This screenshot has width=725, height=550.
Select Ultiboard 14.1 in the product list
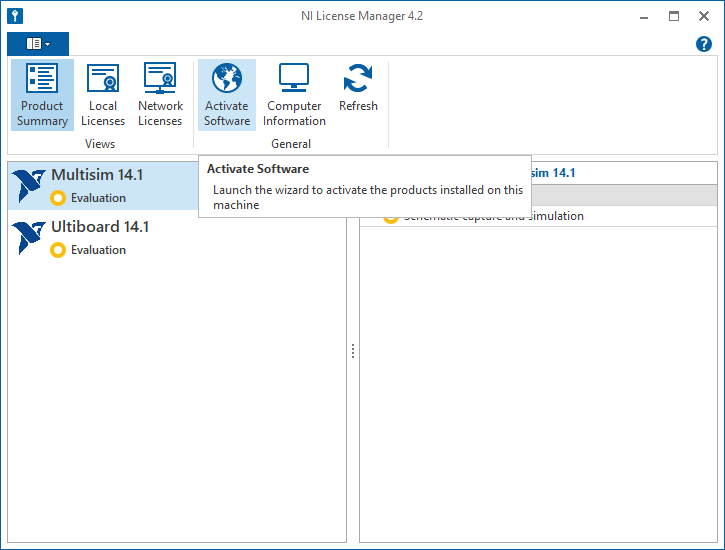tap(177, 238)
